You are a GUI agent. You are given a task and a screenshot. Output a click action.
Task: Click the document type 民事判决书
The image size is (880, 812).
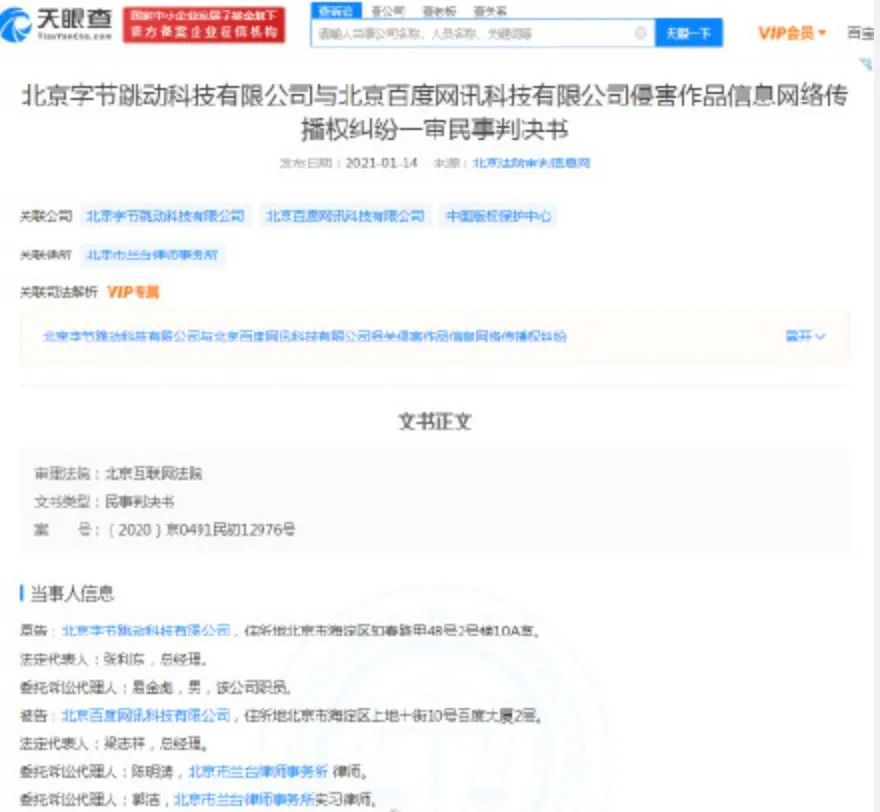point(140,502)
